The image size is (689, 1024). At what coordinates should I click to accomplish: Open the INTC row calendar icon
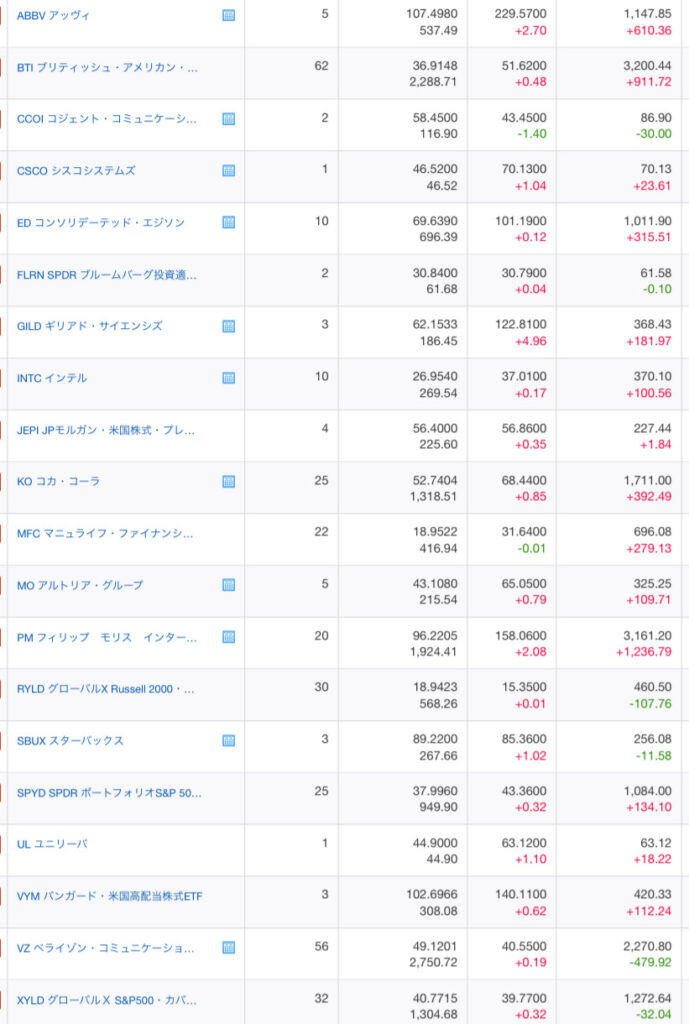[229, 378]
